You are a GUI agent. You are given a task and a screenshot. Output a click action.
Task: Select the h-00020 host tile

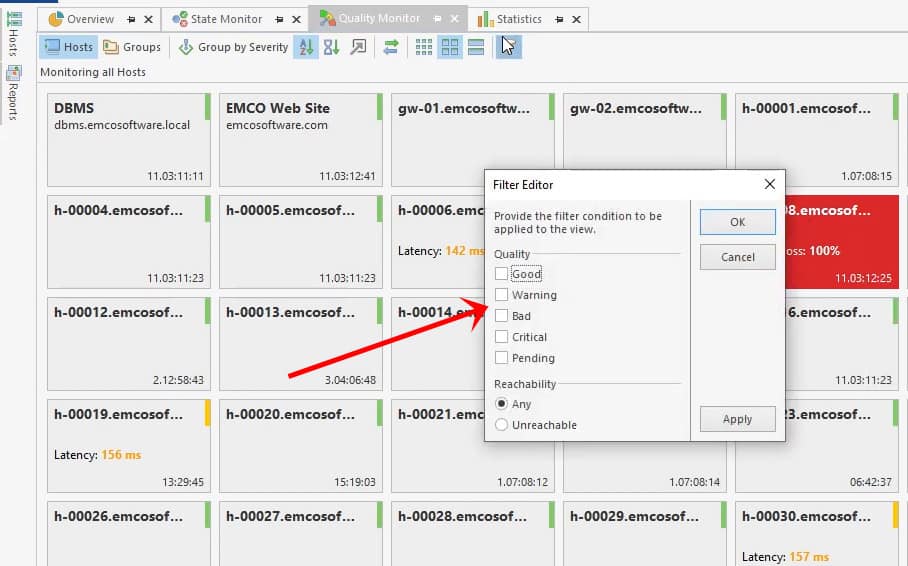coord(301,446)
